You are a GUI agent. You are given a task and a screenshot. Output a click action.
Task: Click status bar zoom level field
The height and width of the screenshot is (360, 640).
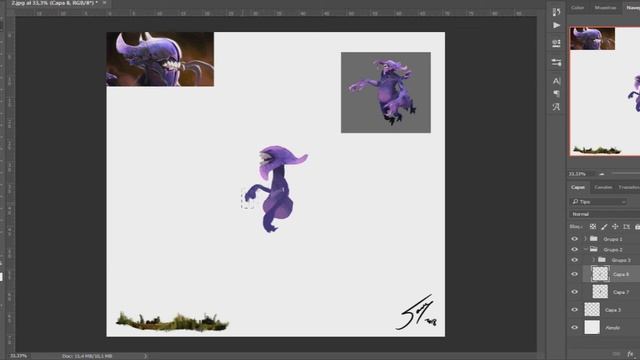18,356
